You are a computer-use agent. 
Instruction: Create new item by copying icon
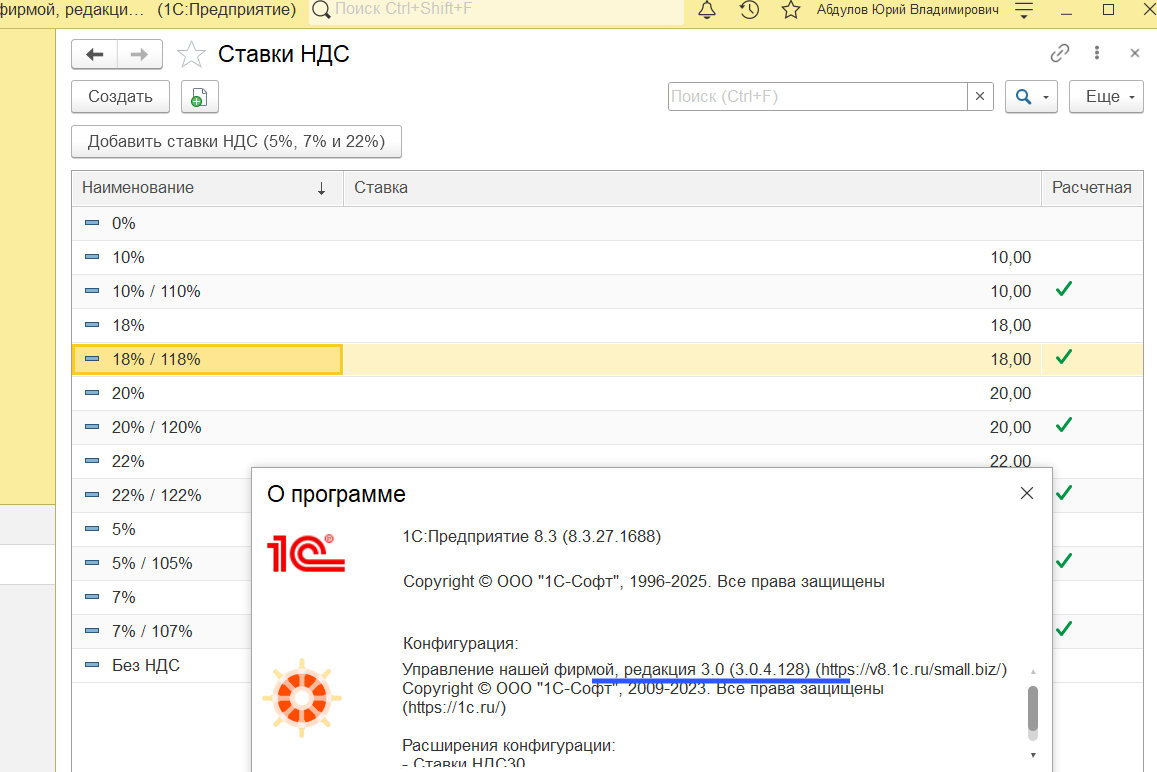199,97
